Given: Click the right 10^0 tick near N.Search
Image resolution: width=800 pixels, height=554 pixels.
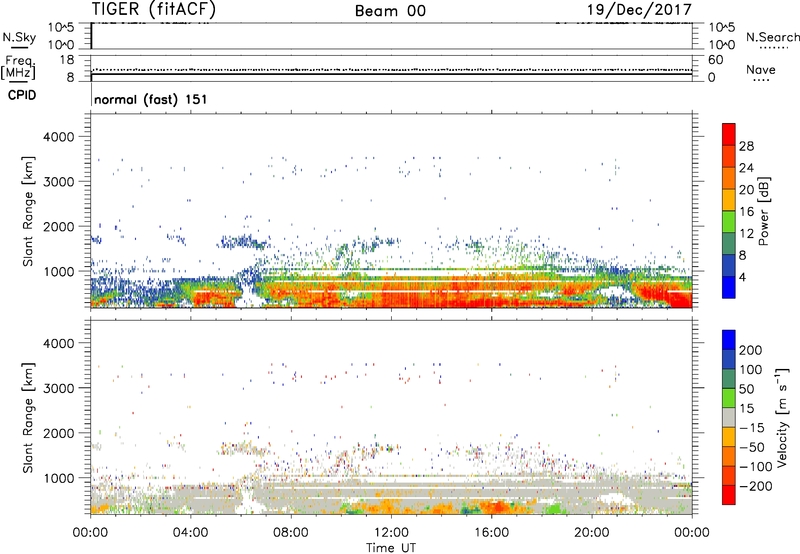Looking at the screenshot, I should 722,45.
